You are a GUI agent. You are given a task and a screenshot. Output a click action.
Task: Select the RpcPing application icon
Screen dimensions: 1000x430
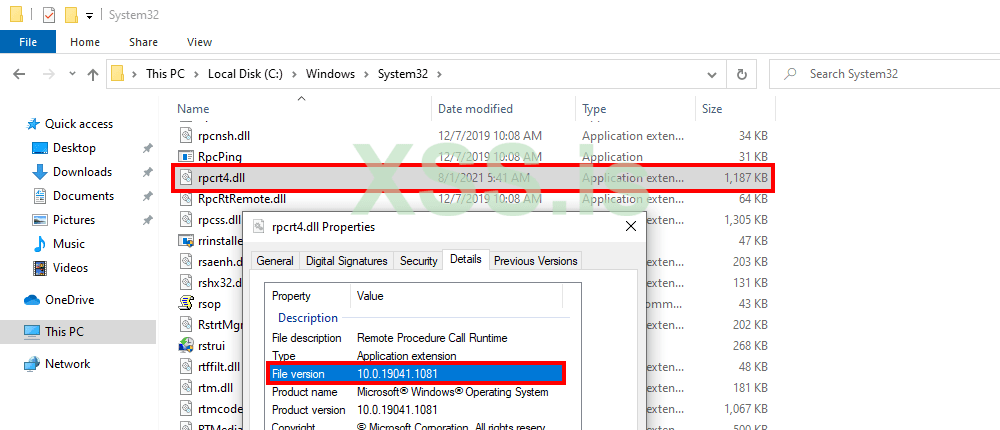click(x=186, y=156)
